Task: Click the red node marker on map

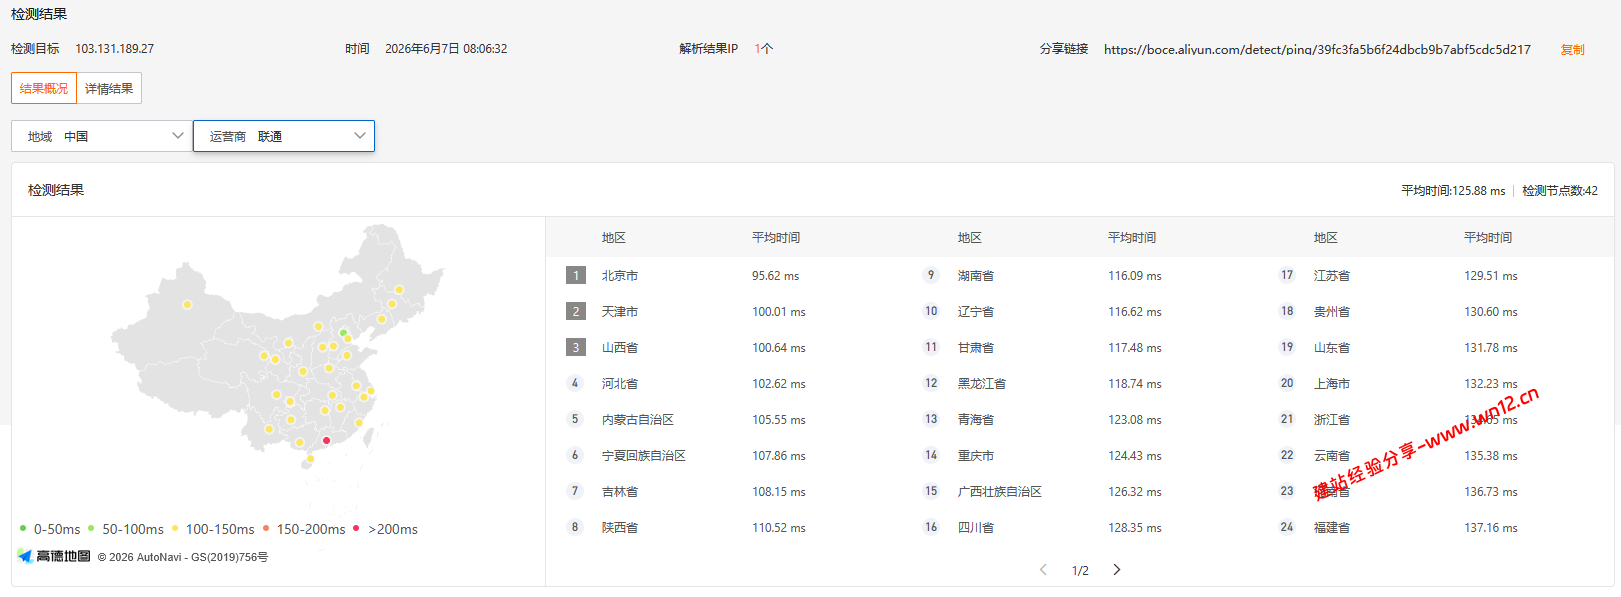Action: coord(326,440)
